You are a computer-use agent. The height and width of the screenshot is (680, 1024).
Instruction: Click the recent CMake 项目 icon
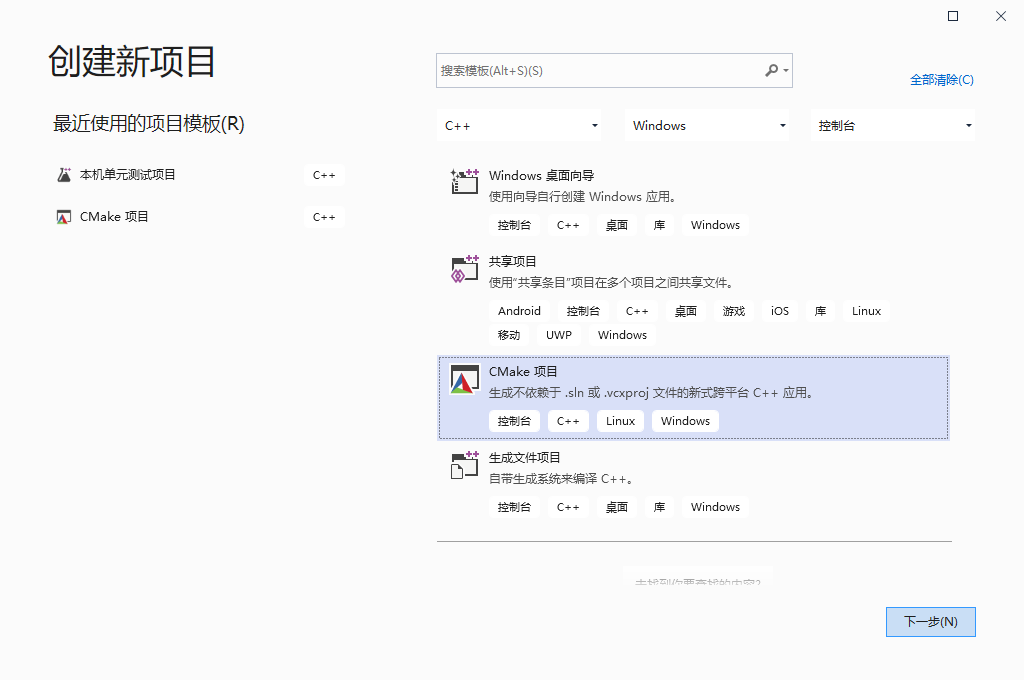(x=63, y=217)
